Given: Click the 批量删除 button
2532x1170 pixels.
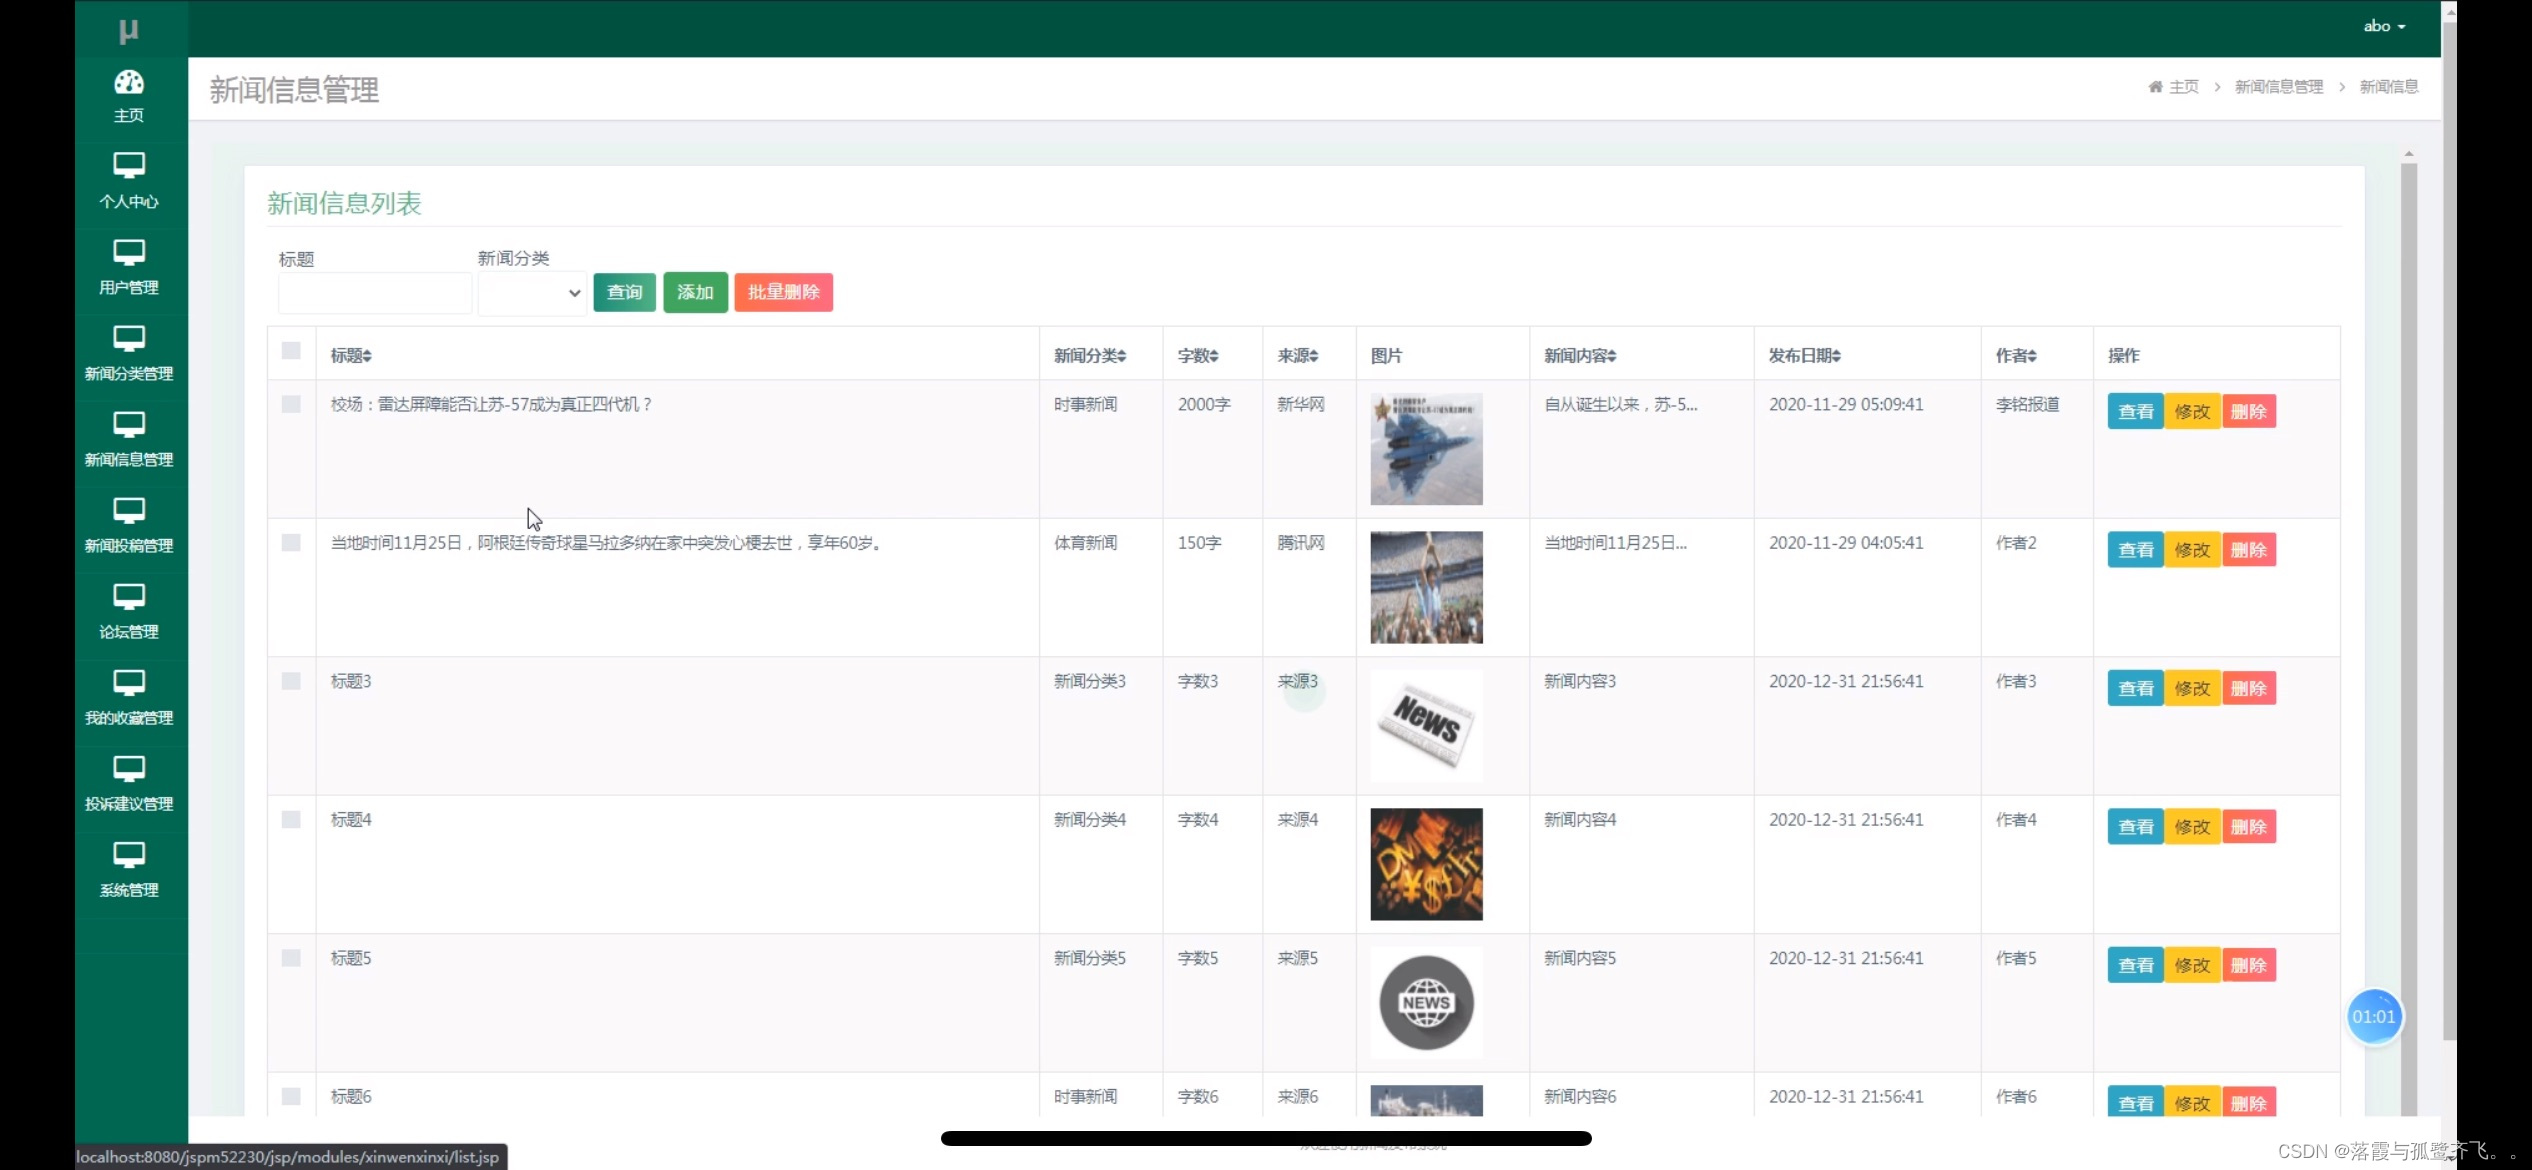Looking at the screenshot, I should pyautogui.click(x=783, y=292).
